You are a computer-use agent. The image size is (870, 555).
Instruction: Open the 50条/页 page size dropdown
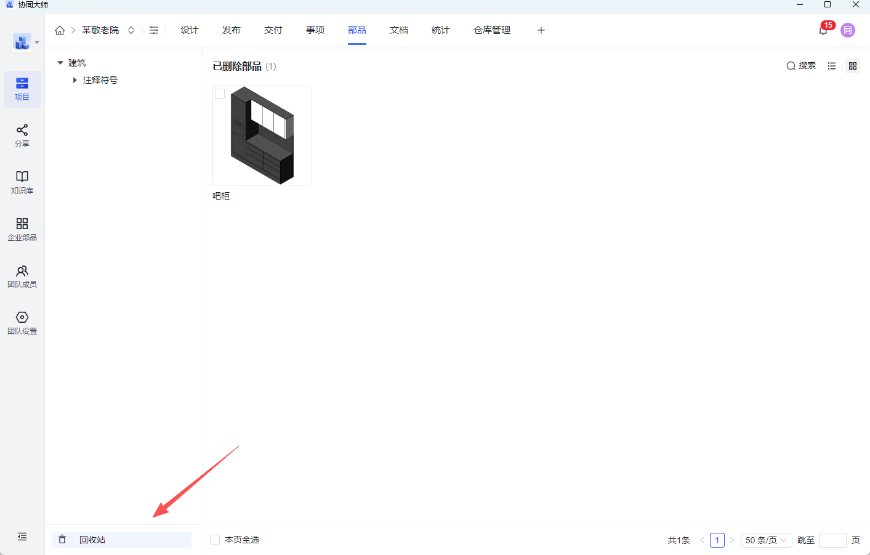[x=766, y=540]
